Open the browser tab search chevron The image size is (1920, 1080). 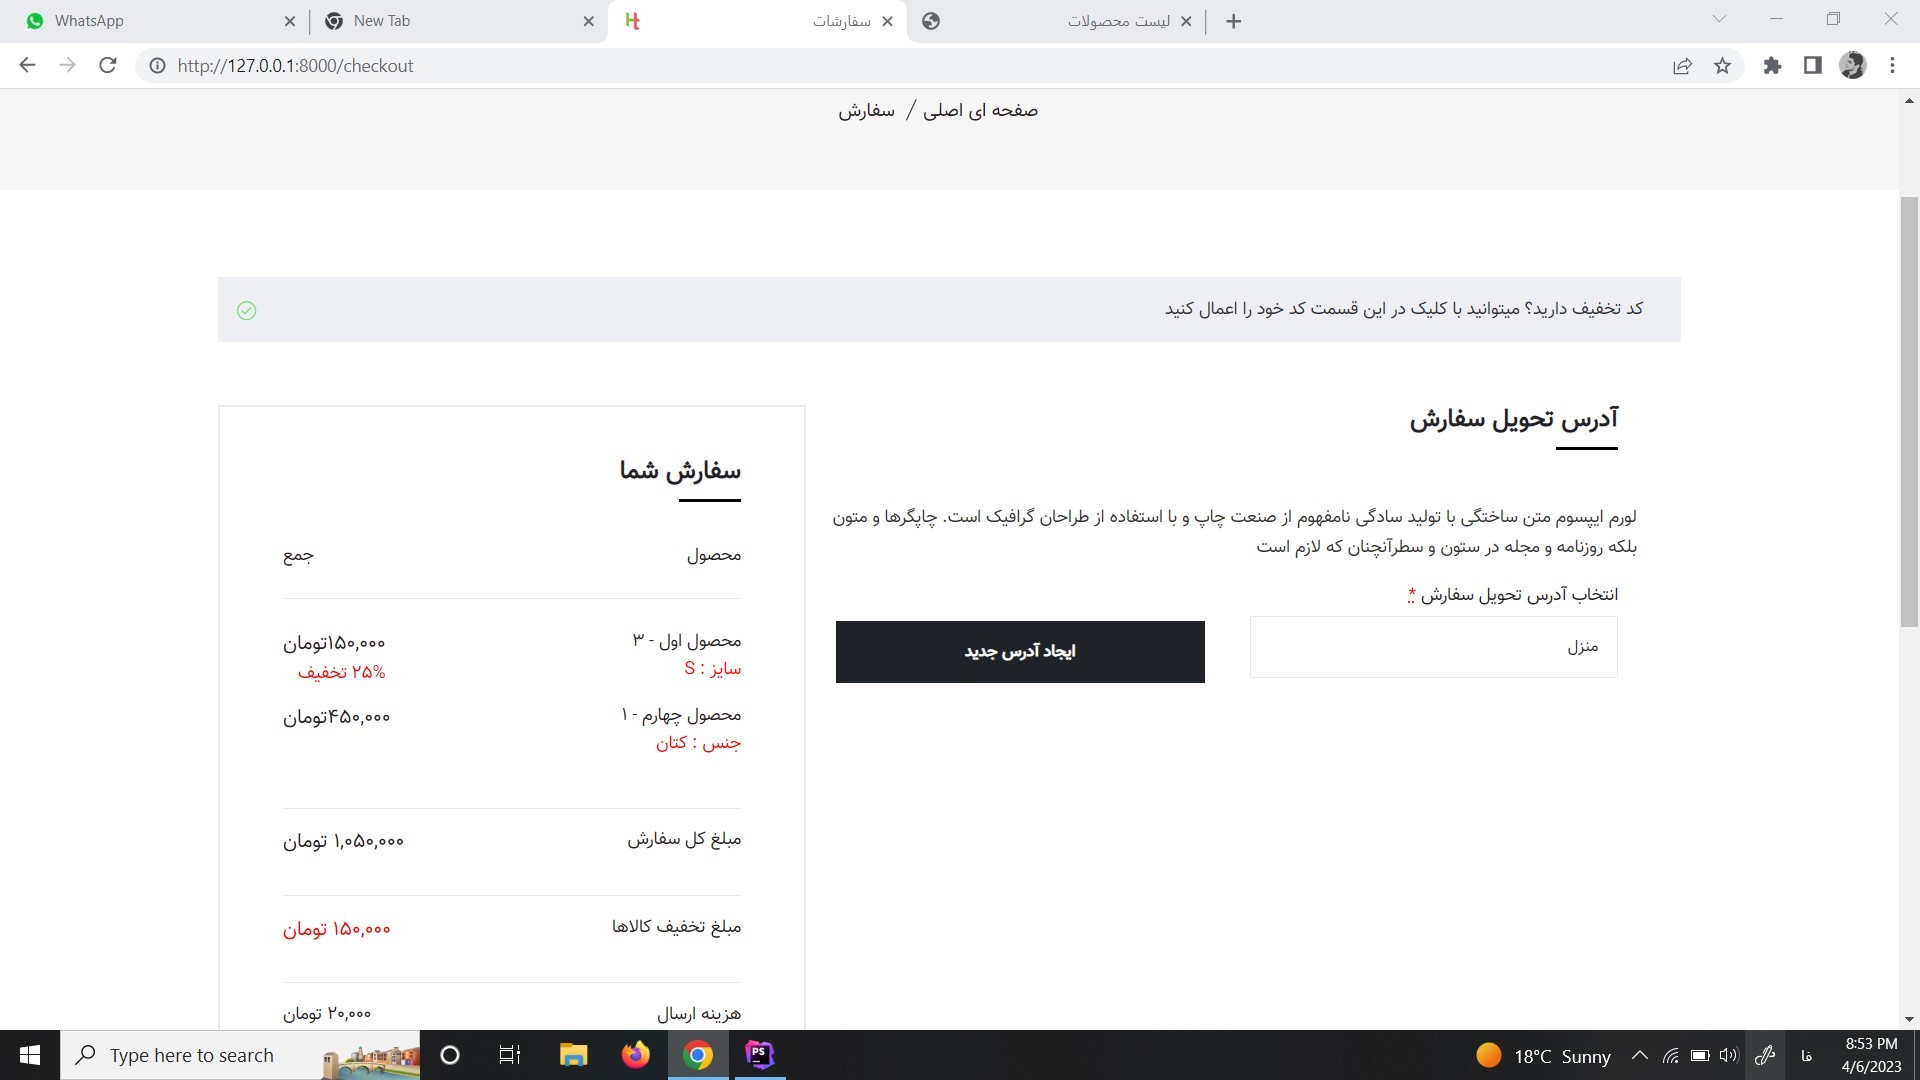coord(1718,20)
